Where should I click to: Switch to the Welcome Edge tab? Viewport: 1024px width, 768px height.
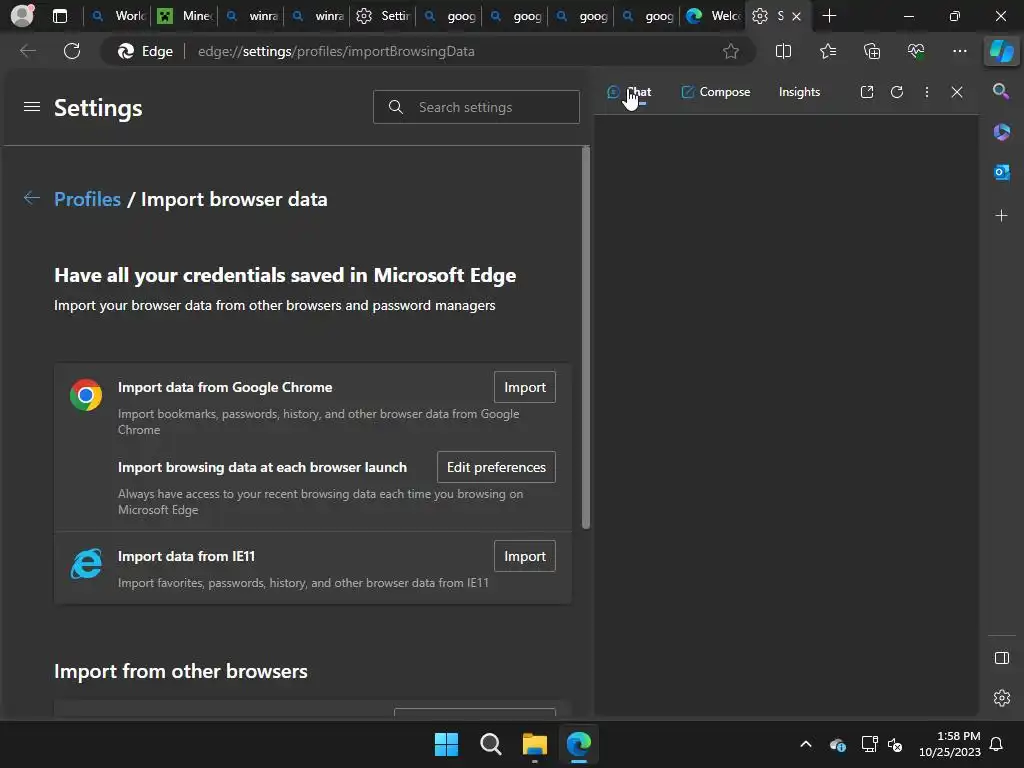(x=712, y=16)
